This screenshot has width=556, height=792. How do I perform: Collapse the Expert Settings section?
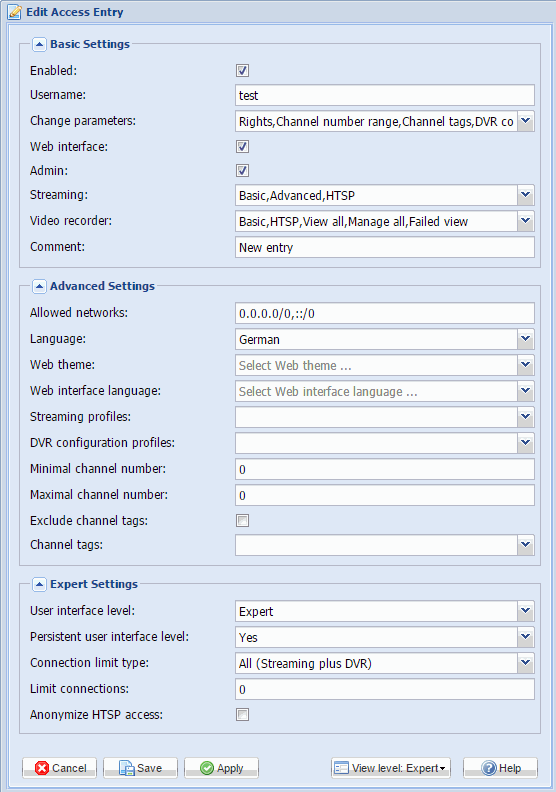[39, 584]
